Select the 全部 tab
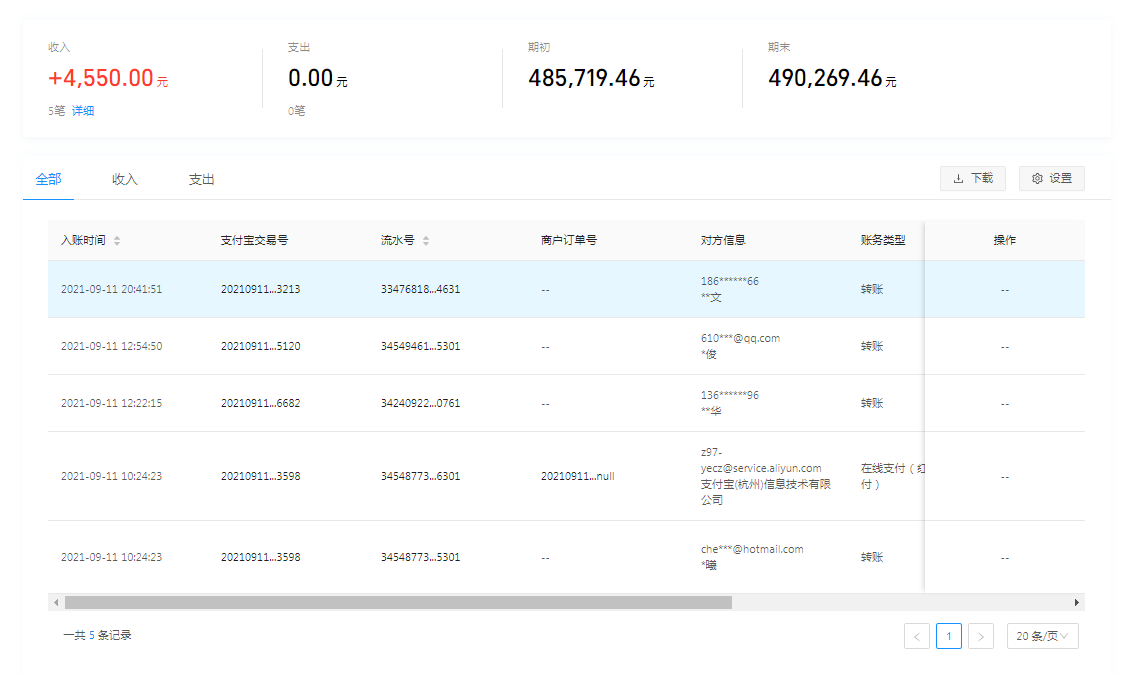The image size is (1133, 675). 48,180
